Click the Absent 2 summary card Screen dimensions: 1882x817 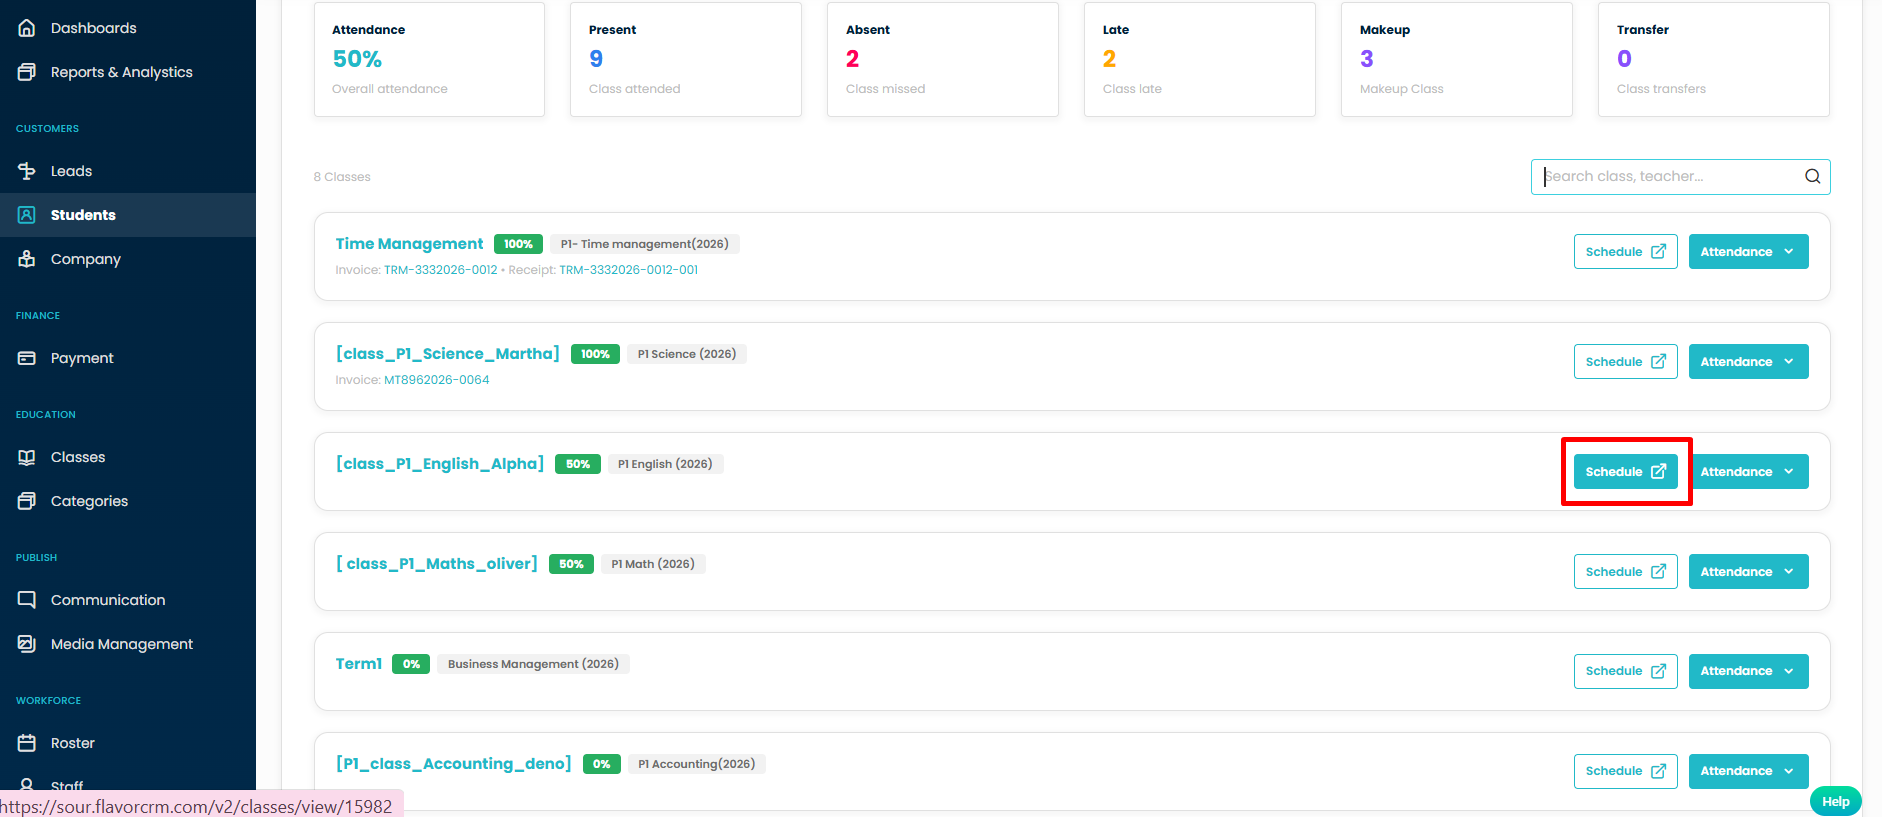(x=943, y=59)
